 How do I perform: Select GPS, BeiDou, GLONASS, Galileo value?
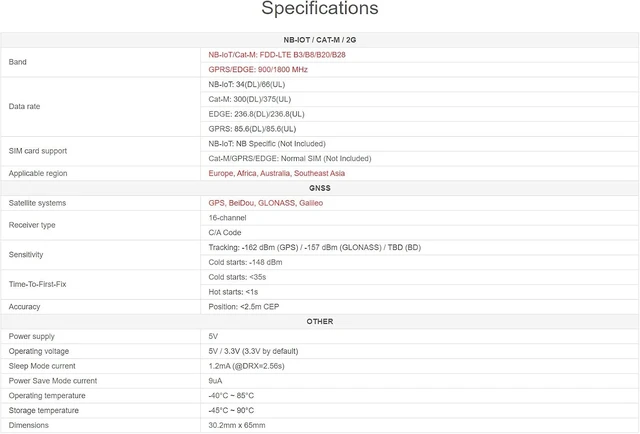[265, 203]
